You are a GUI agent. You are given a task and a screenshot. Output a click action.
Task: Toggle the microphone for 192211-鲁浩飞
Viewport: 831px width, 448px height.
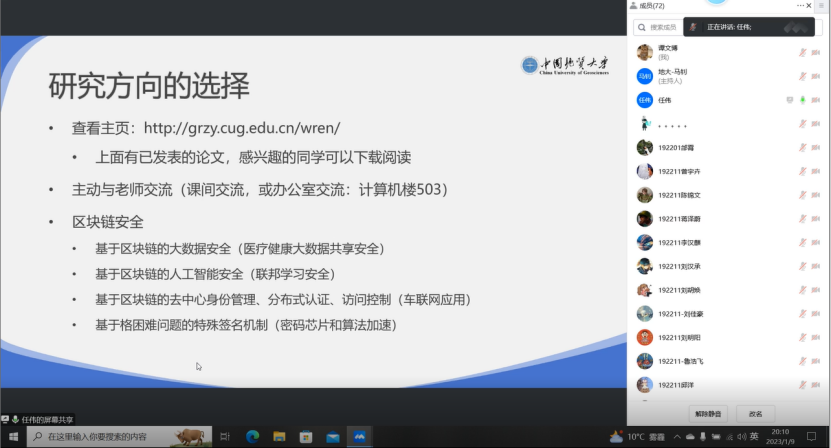pos(802,362)
